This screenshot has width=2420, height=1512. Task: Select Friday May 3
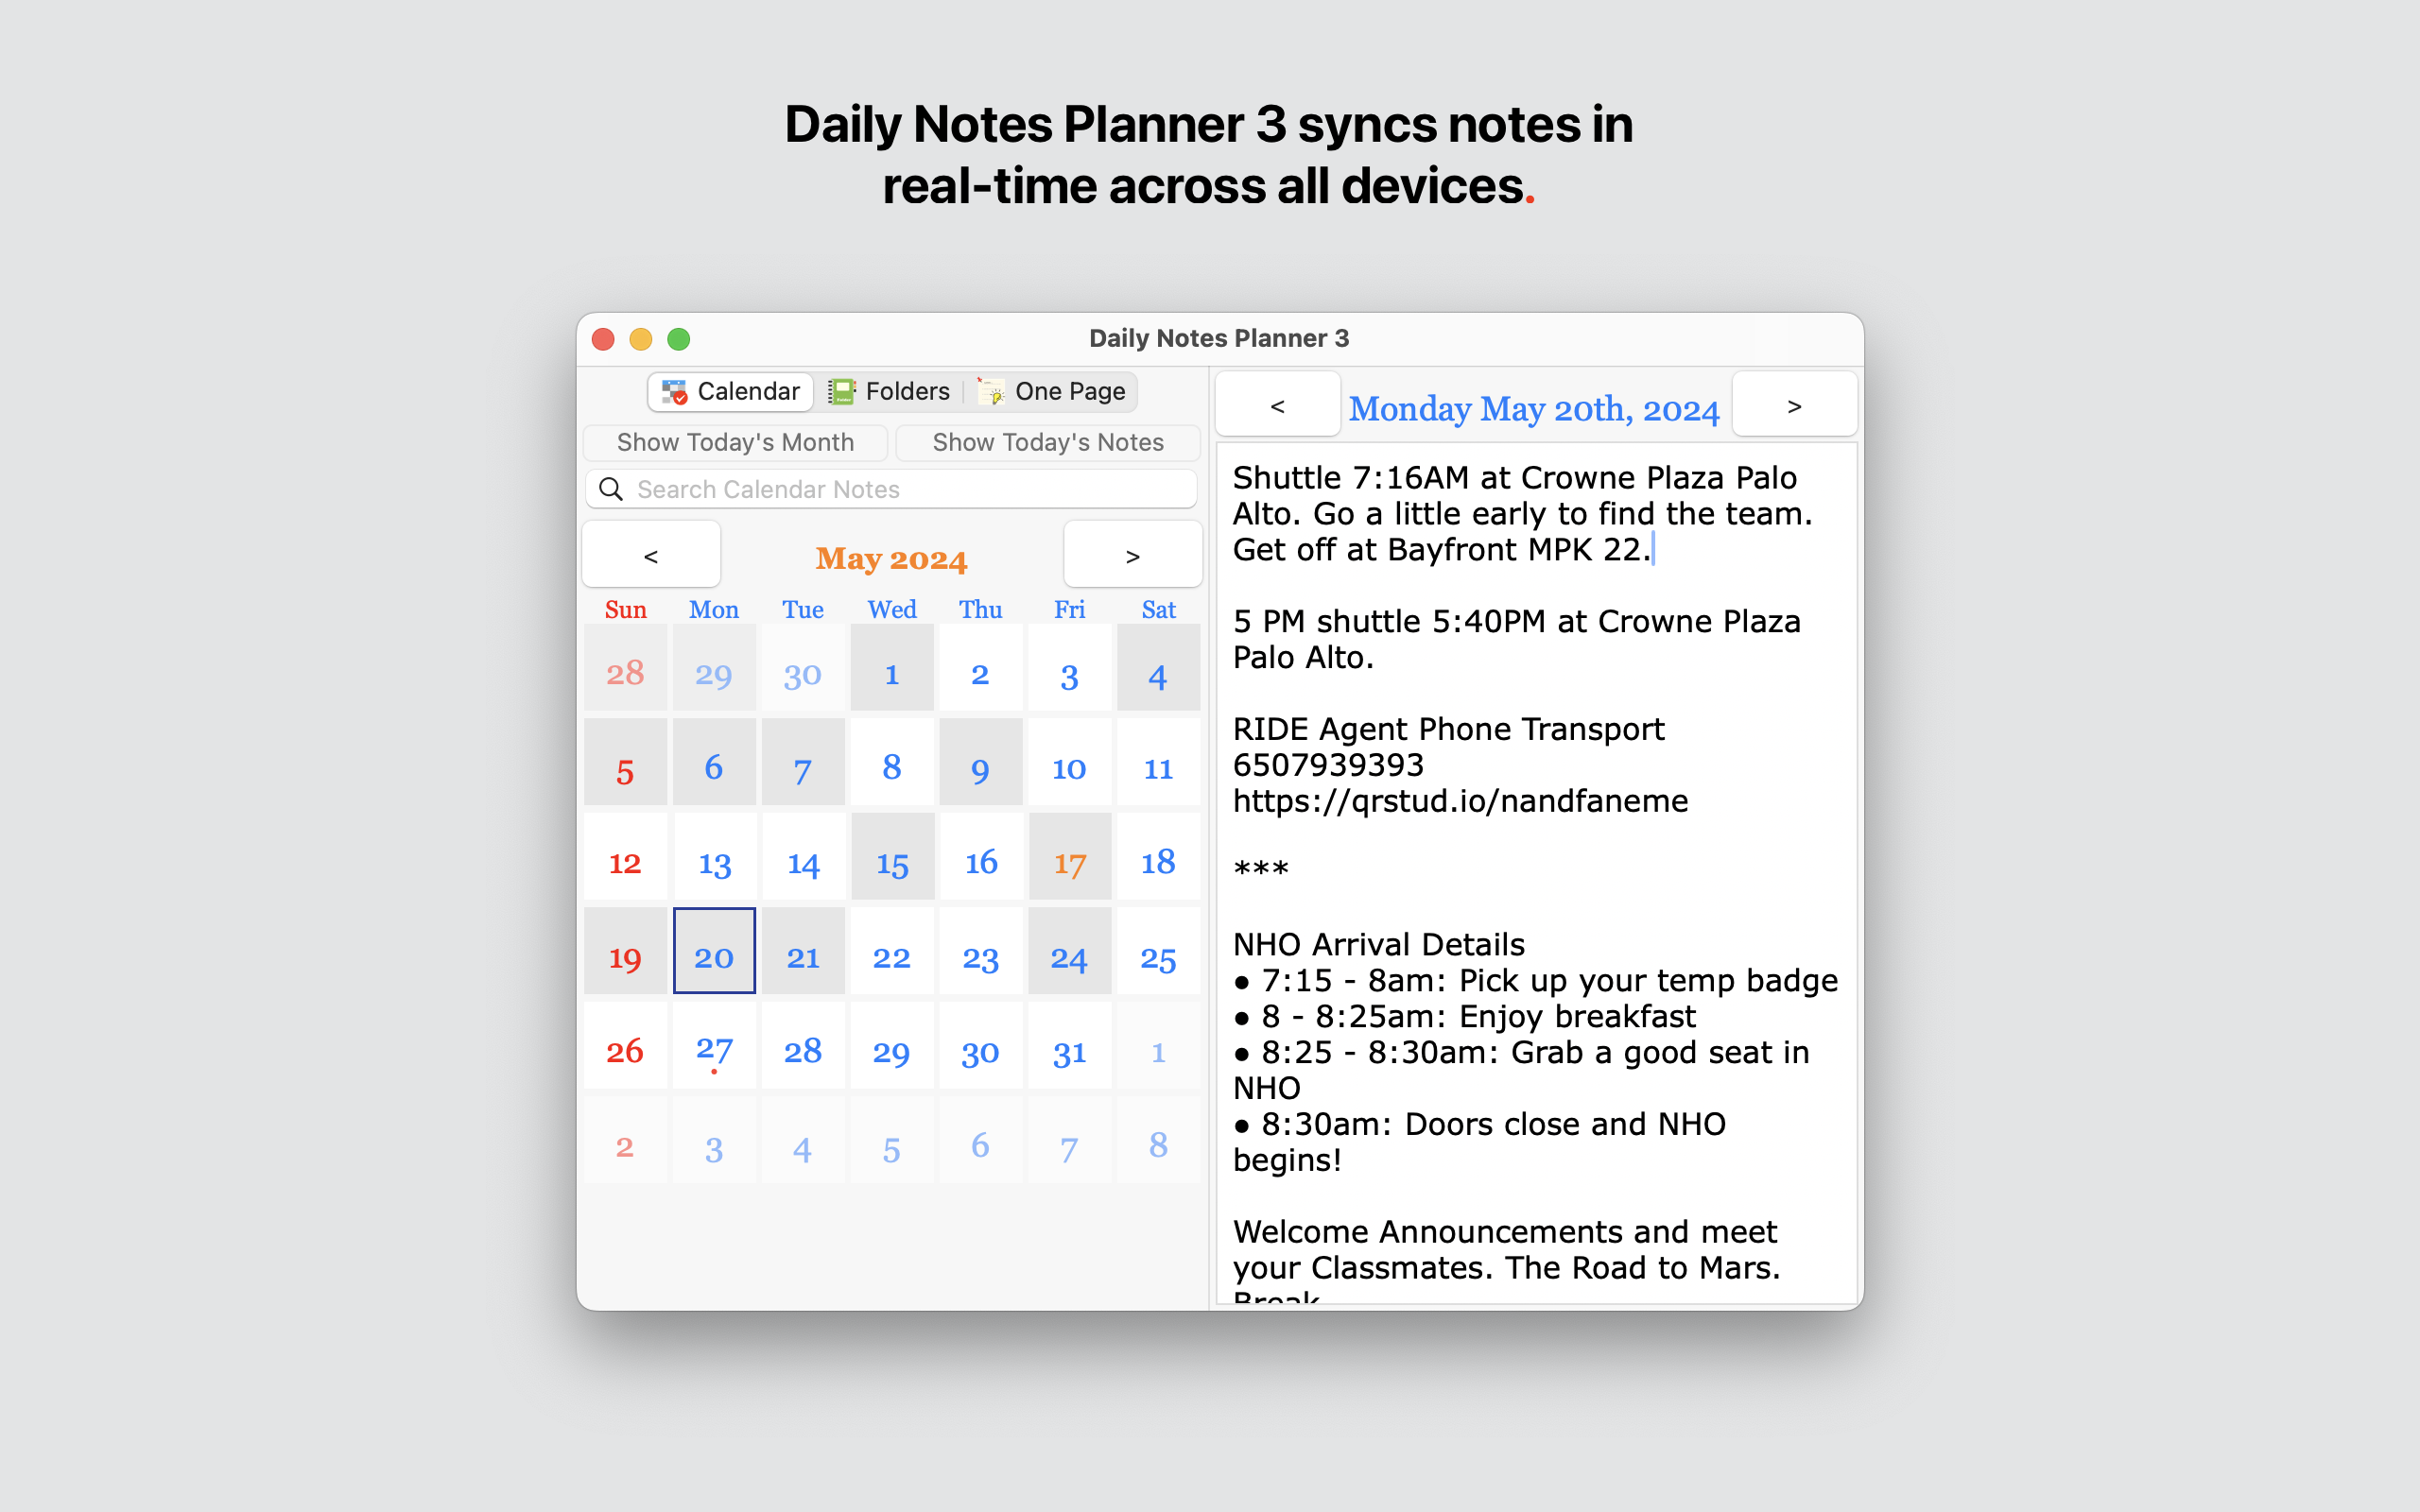(x=1069, y=668)
